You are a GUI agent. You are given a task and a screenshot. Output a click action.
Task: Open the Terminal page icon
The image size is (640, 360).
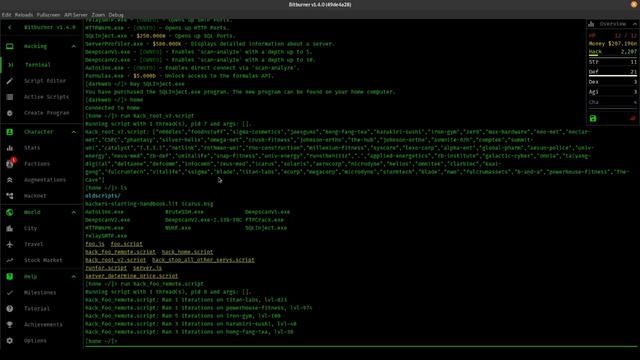(x=11, y=64)
